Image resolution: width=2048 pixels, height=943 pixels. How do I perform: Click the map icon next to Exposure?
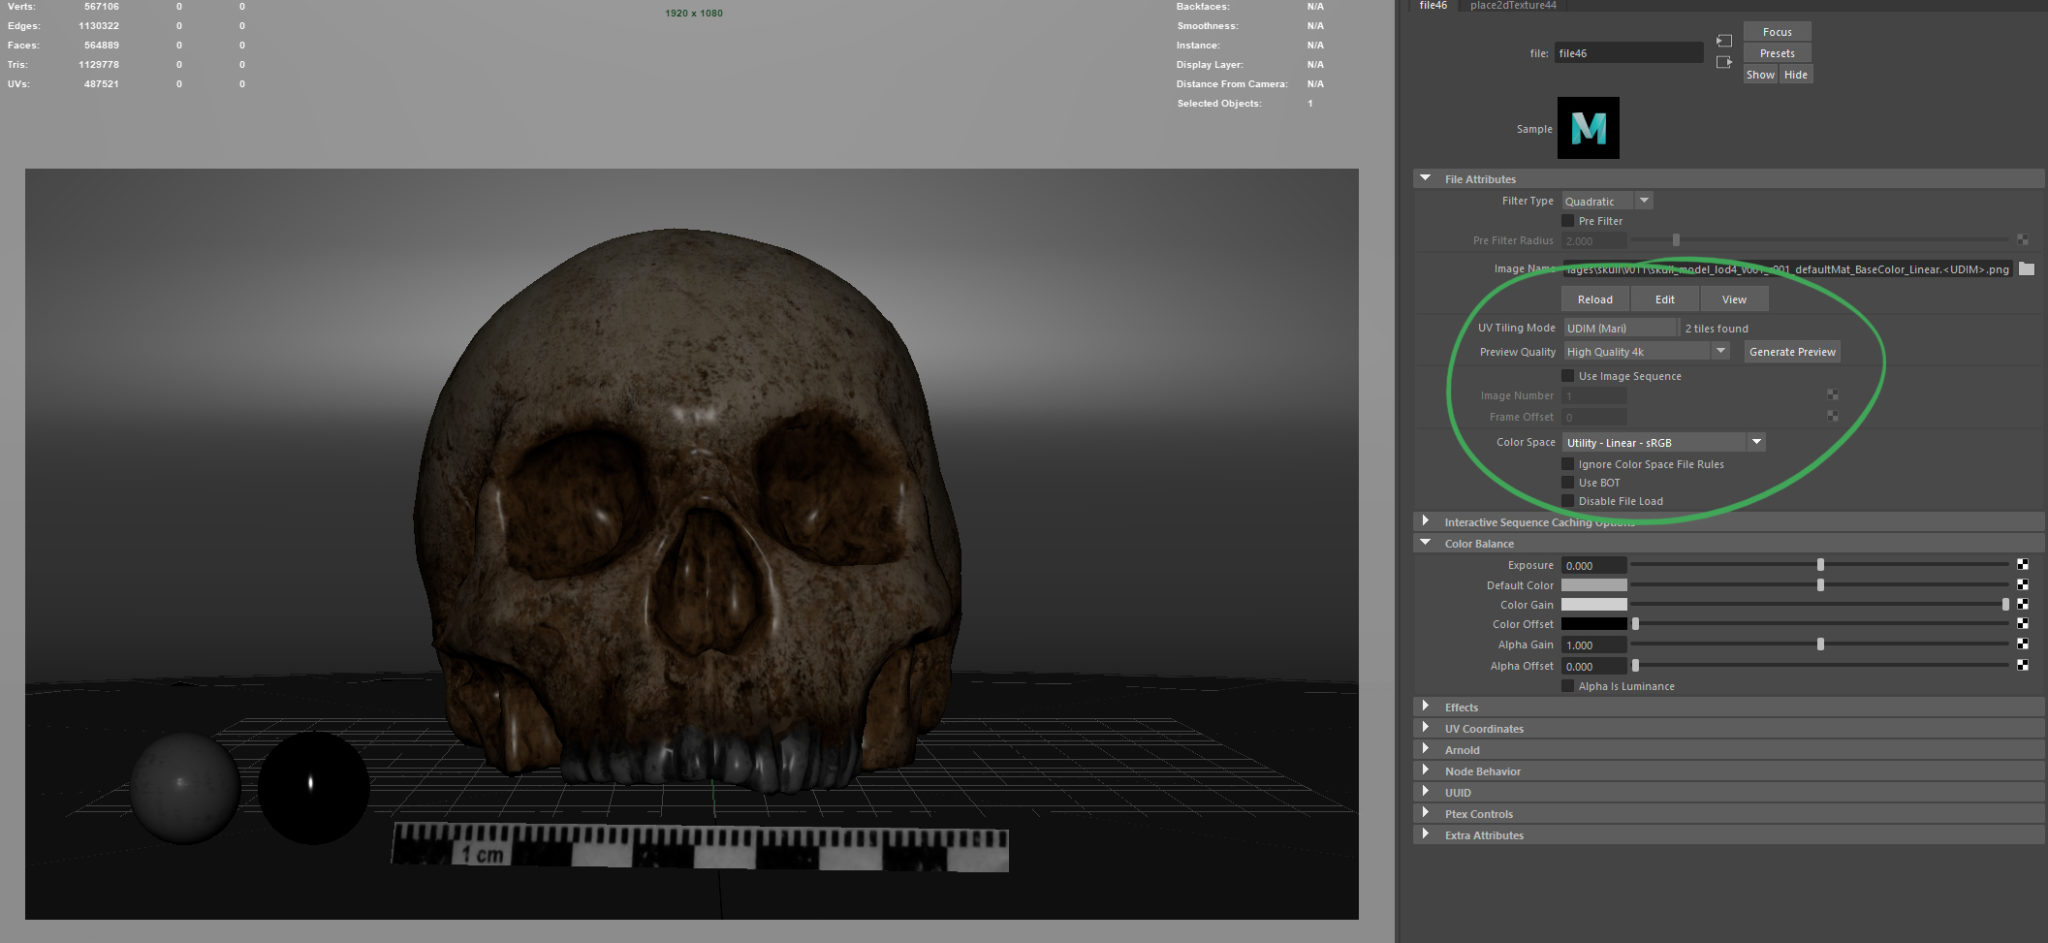coord(2024,564)
